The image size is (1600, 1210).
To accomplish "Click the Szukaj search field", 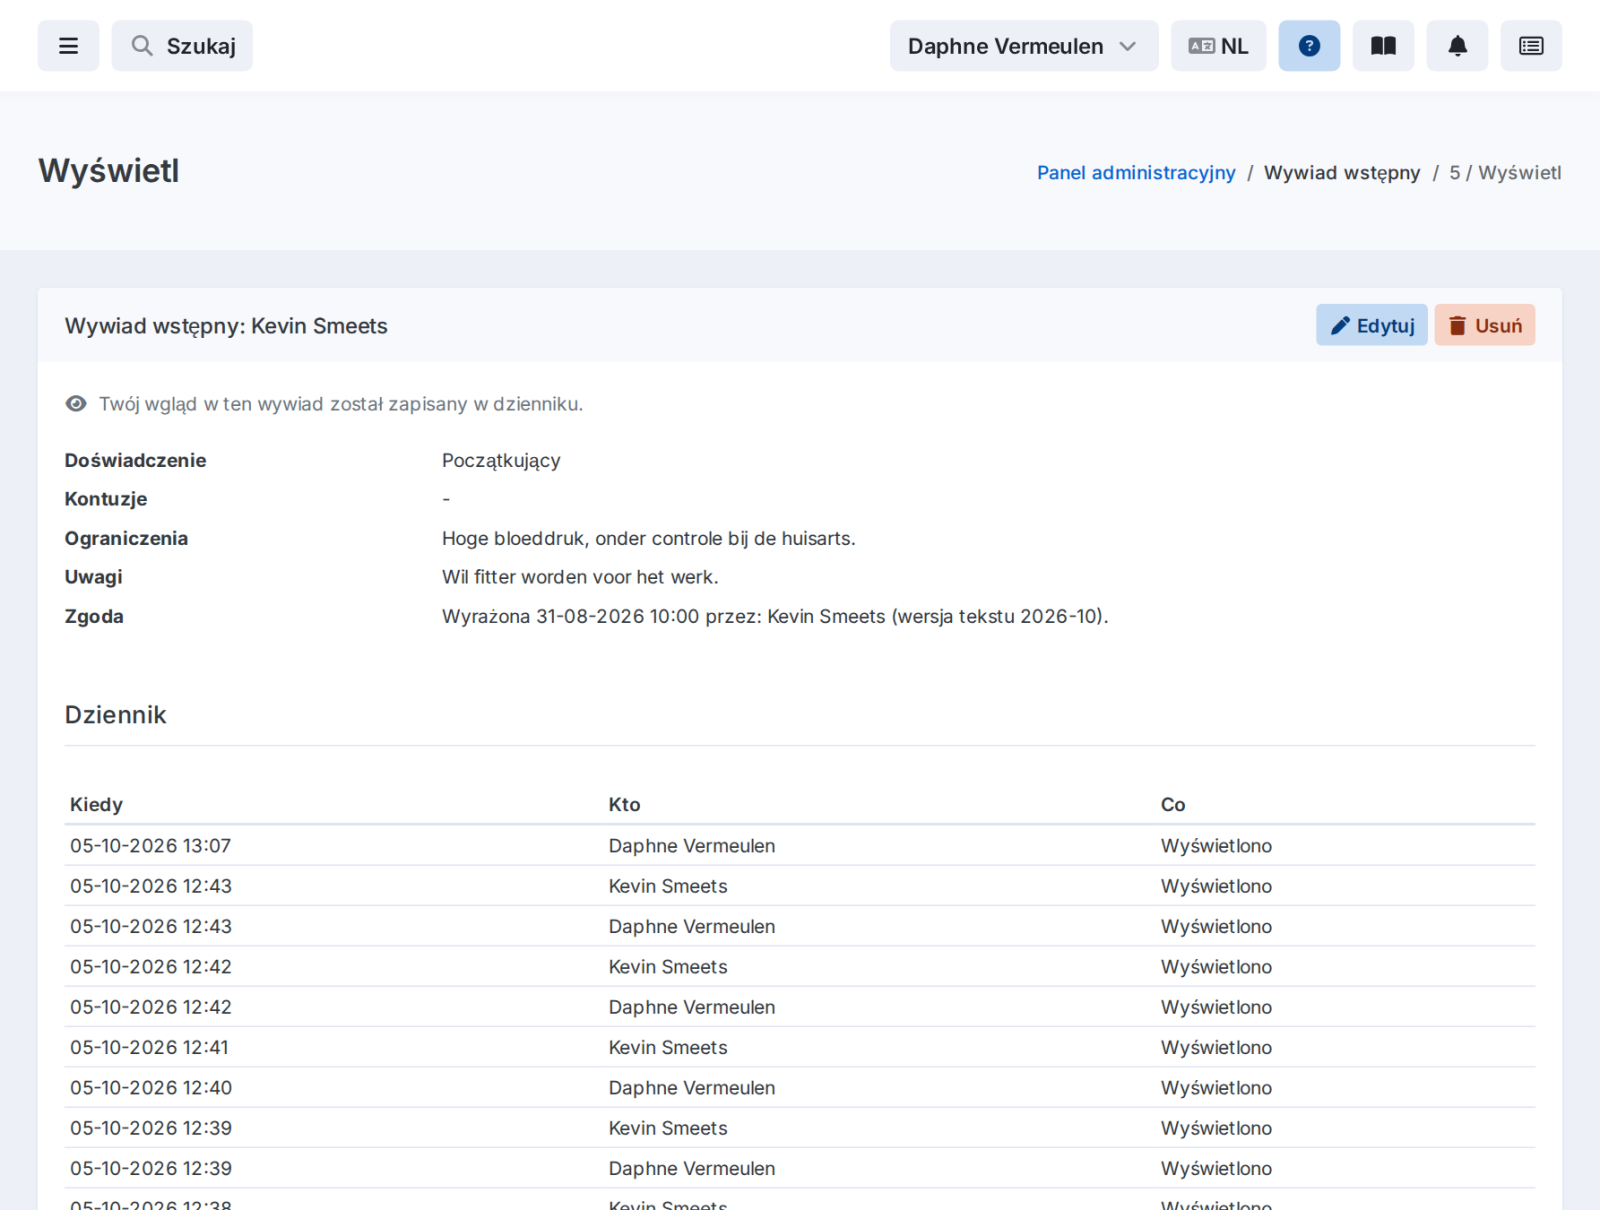I will tap(182, 46).
